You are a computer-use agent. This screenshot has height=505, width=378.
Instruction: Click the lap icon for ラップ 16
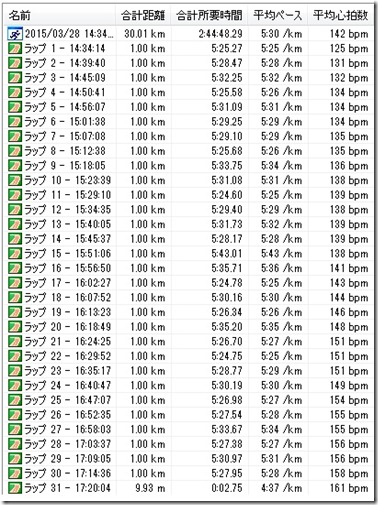tap(15, 269)
